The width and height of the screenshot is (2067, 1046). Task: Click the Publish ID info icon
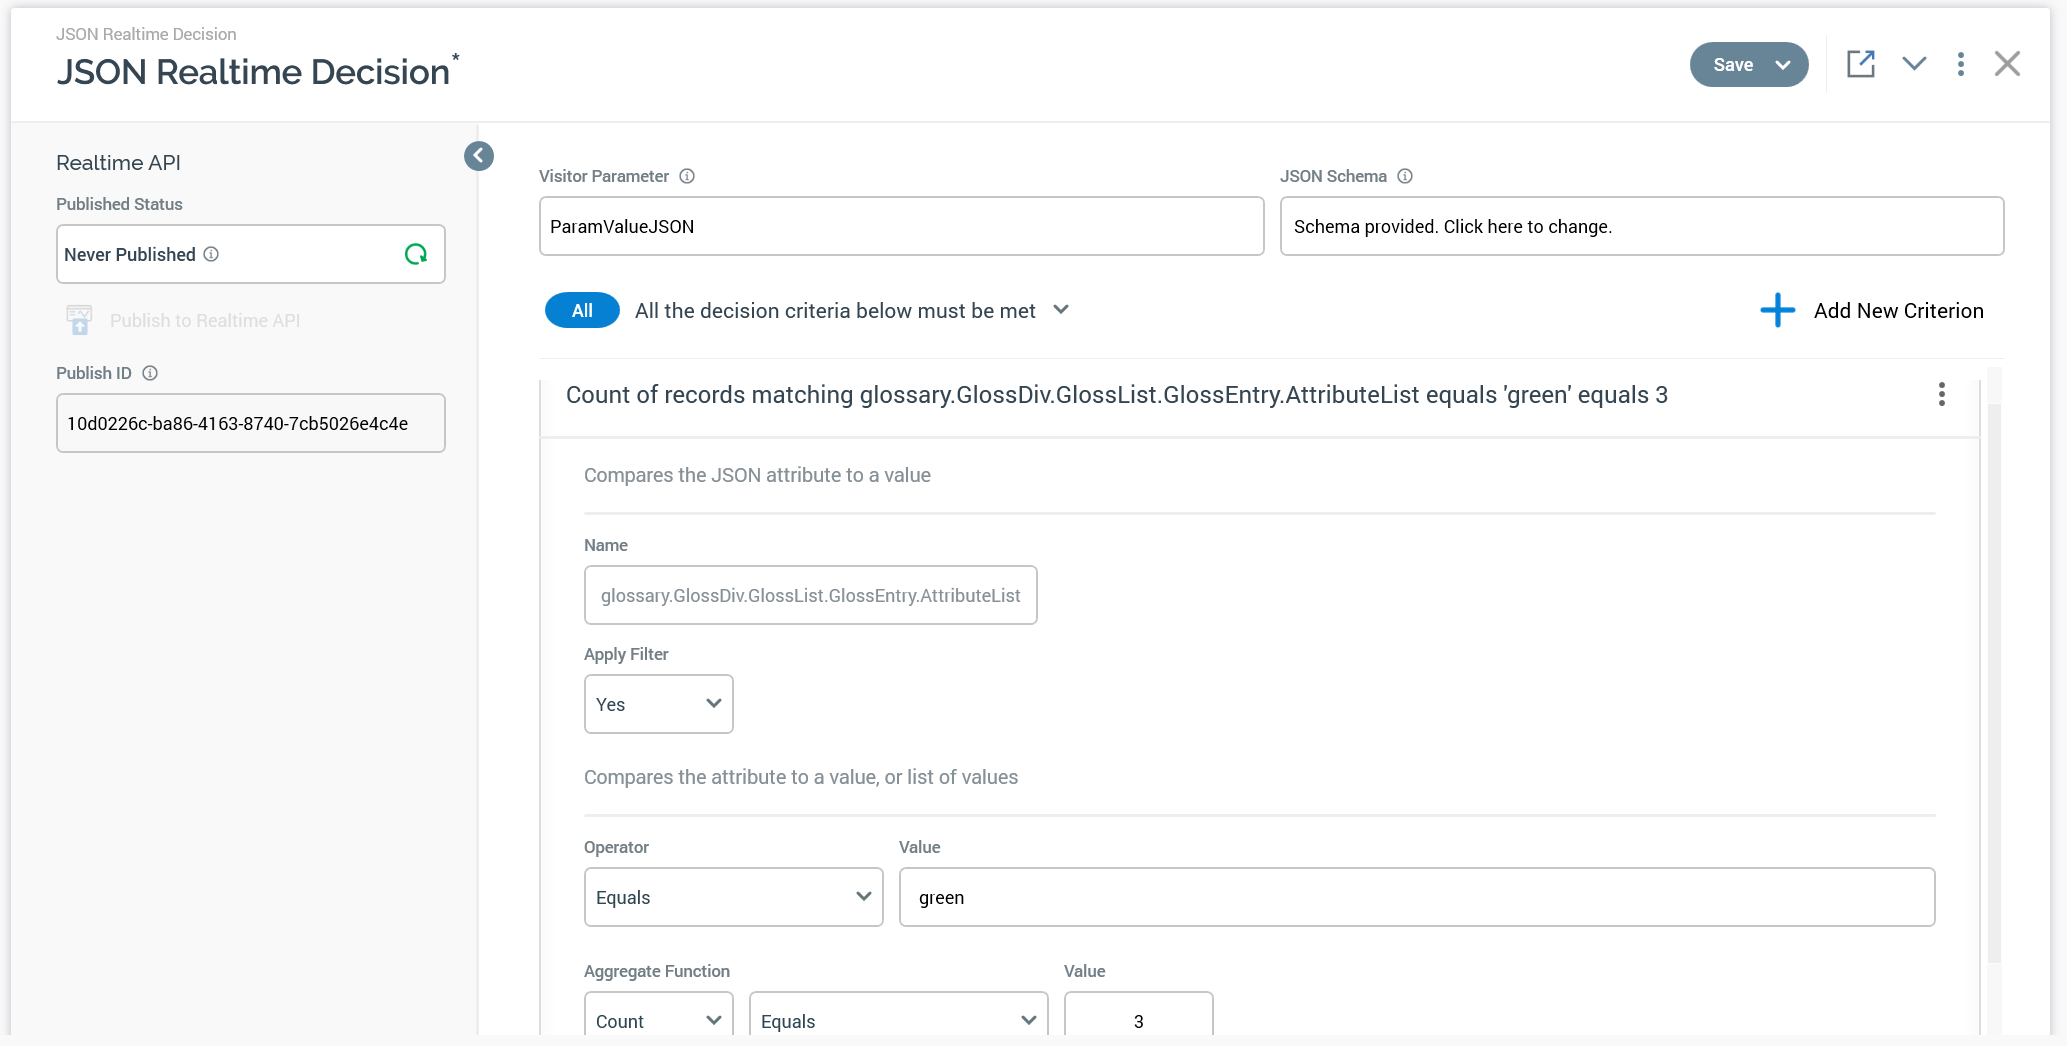point(150,373)
